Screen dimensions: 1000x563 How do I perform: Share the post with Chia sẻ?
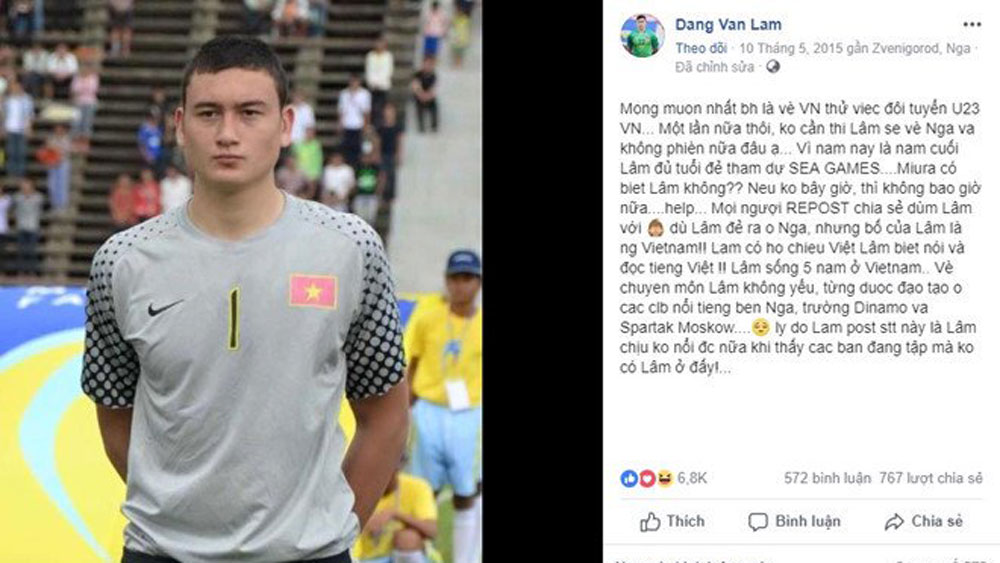pos(923,522)
